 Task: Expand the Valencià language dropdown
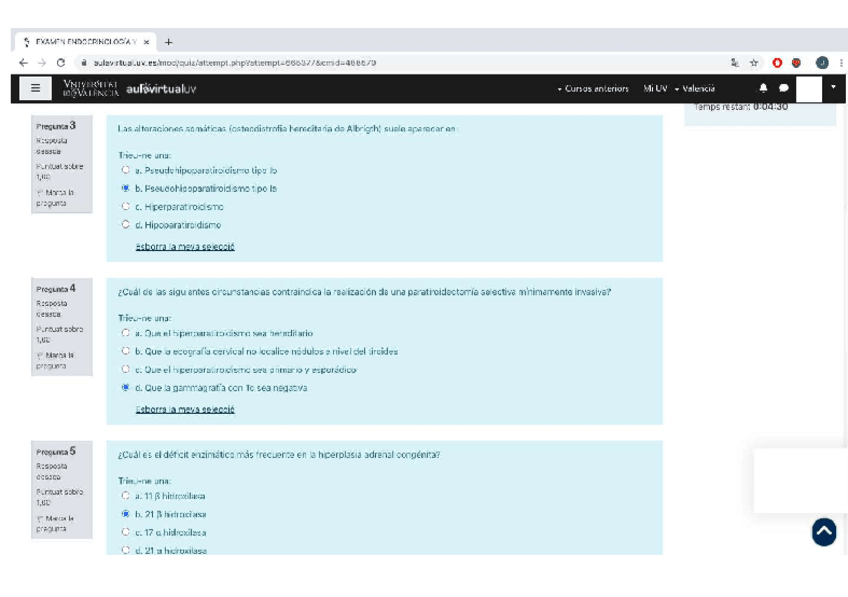coord(695,89)
